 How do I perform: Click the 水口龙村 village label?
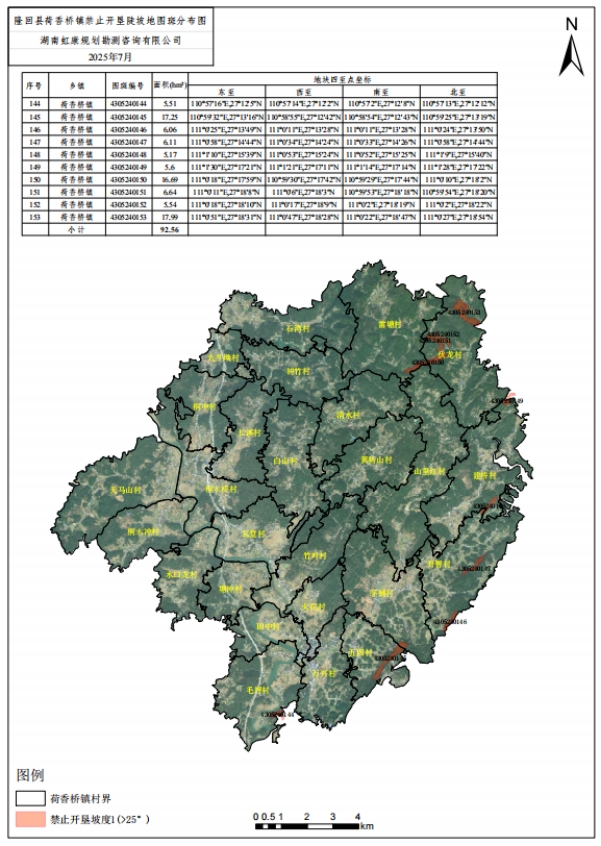(x=183, y=574)
